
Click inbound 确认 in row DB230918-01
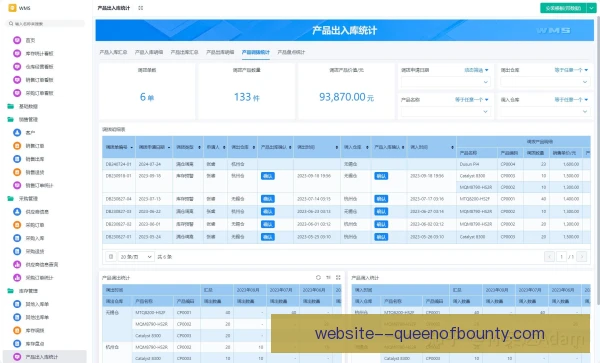coord(381,176)
